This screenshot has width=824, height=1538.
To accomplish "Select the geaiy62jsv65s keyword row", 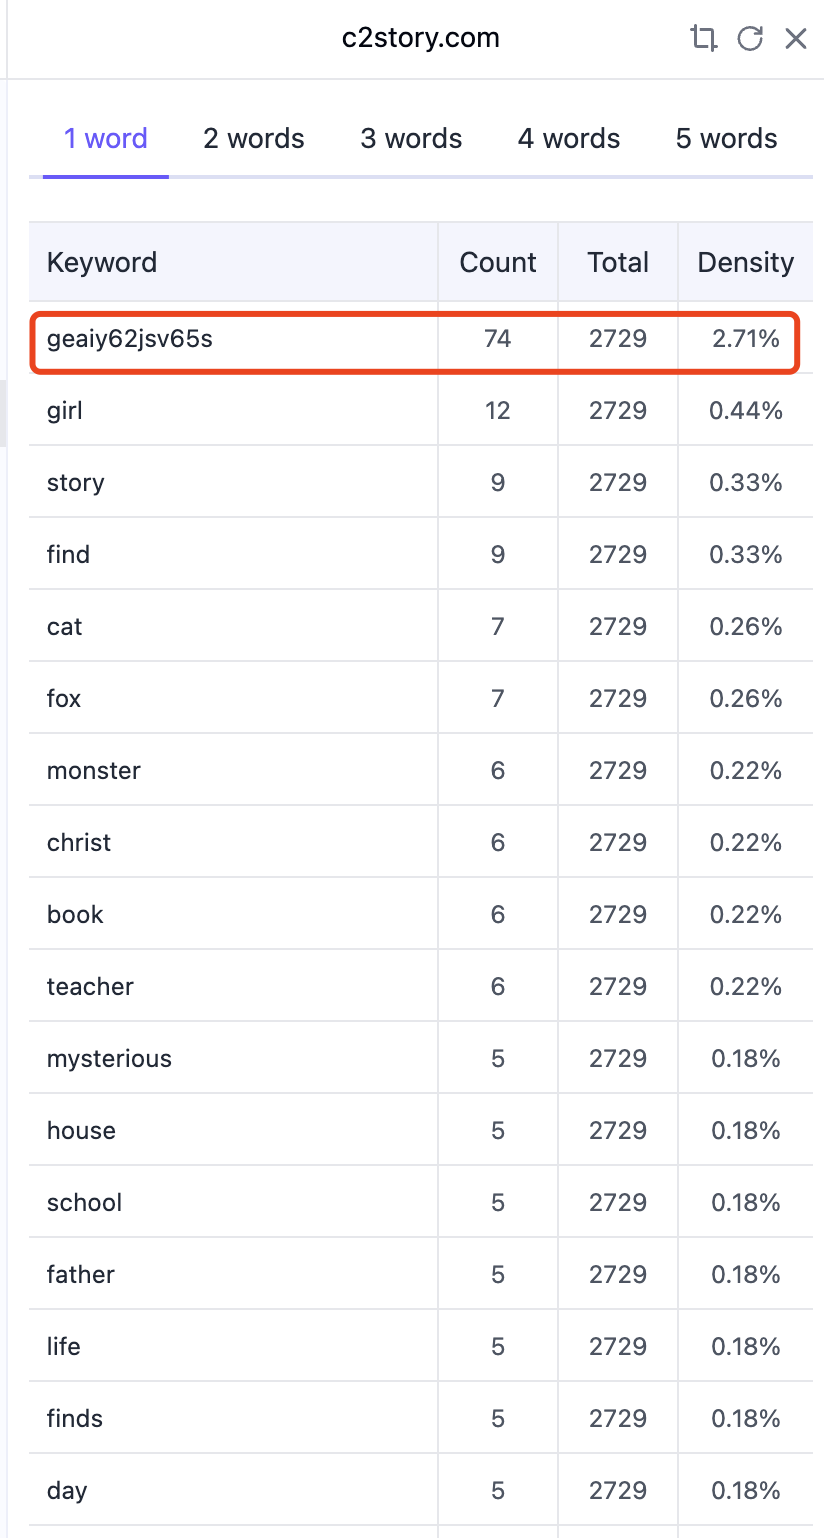I will tap(413, 339).
